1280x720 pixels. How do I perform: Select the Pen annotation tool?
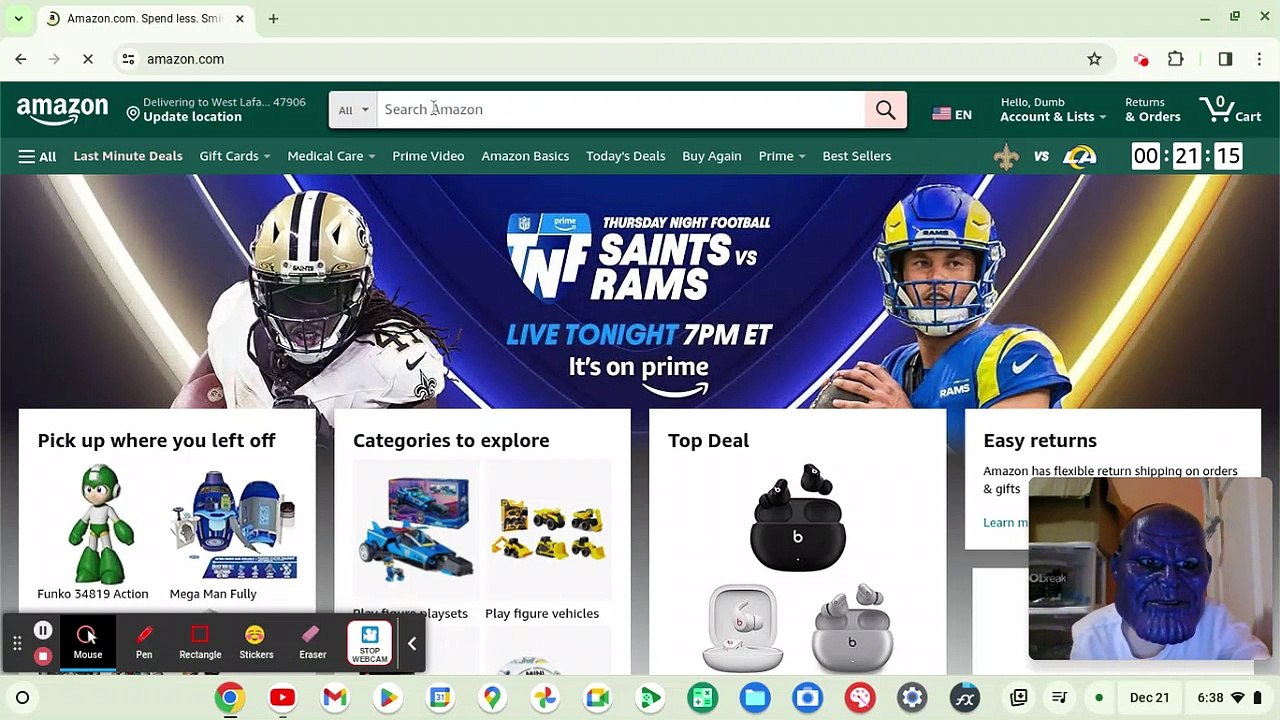point(144,642)
